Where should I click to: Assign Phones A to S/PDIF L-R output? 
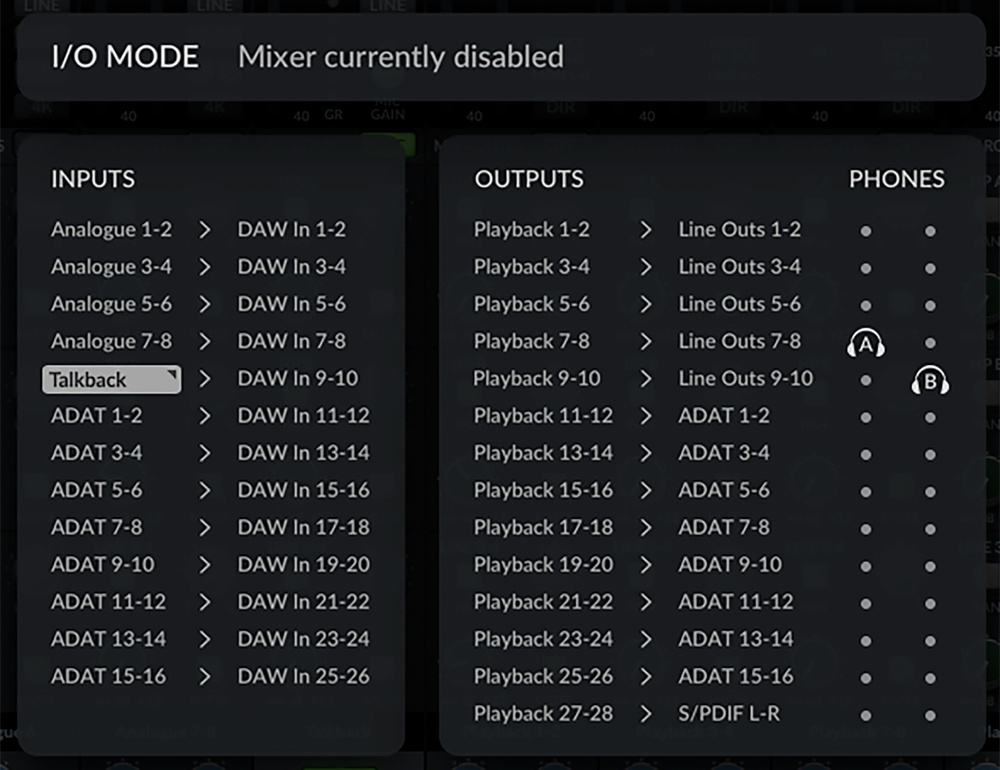866,715
